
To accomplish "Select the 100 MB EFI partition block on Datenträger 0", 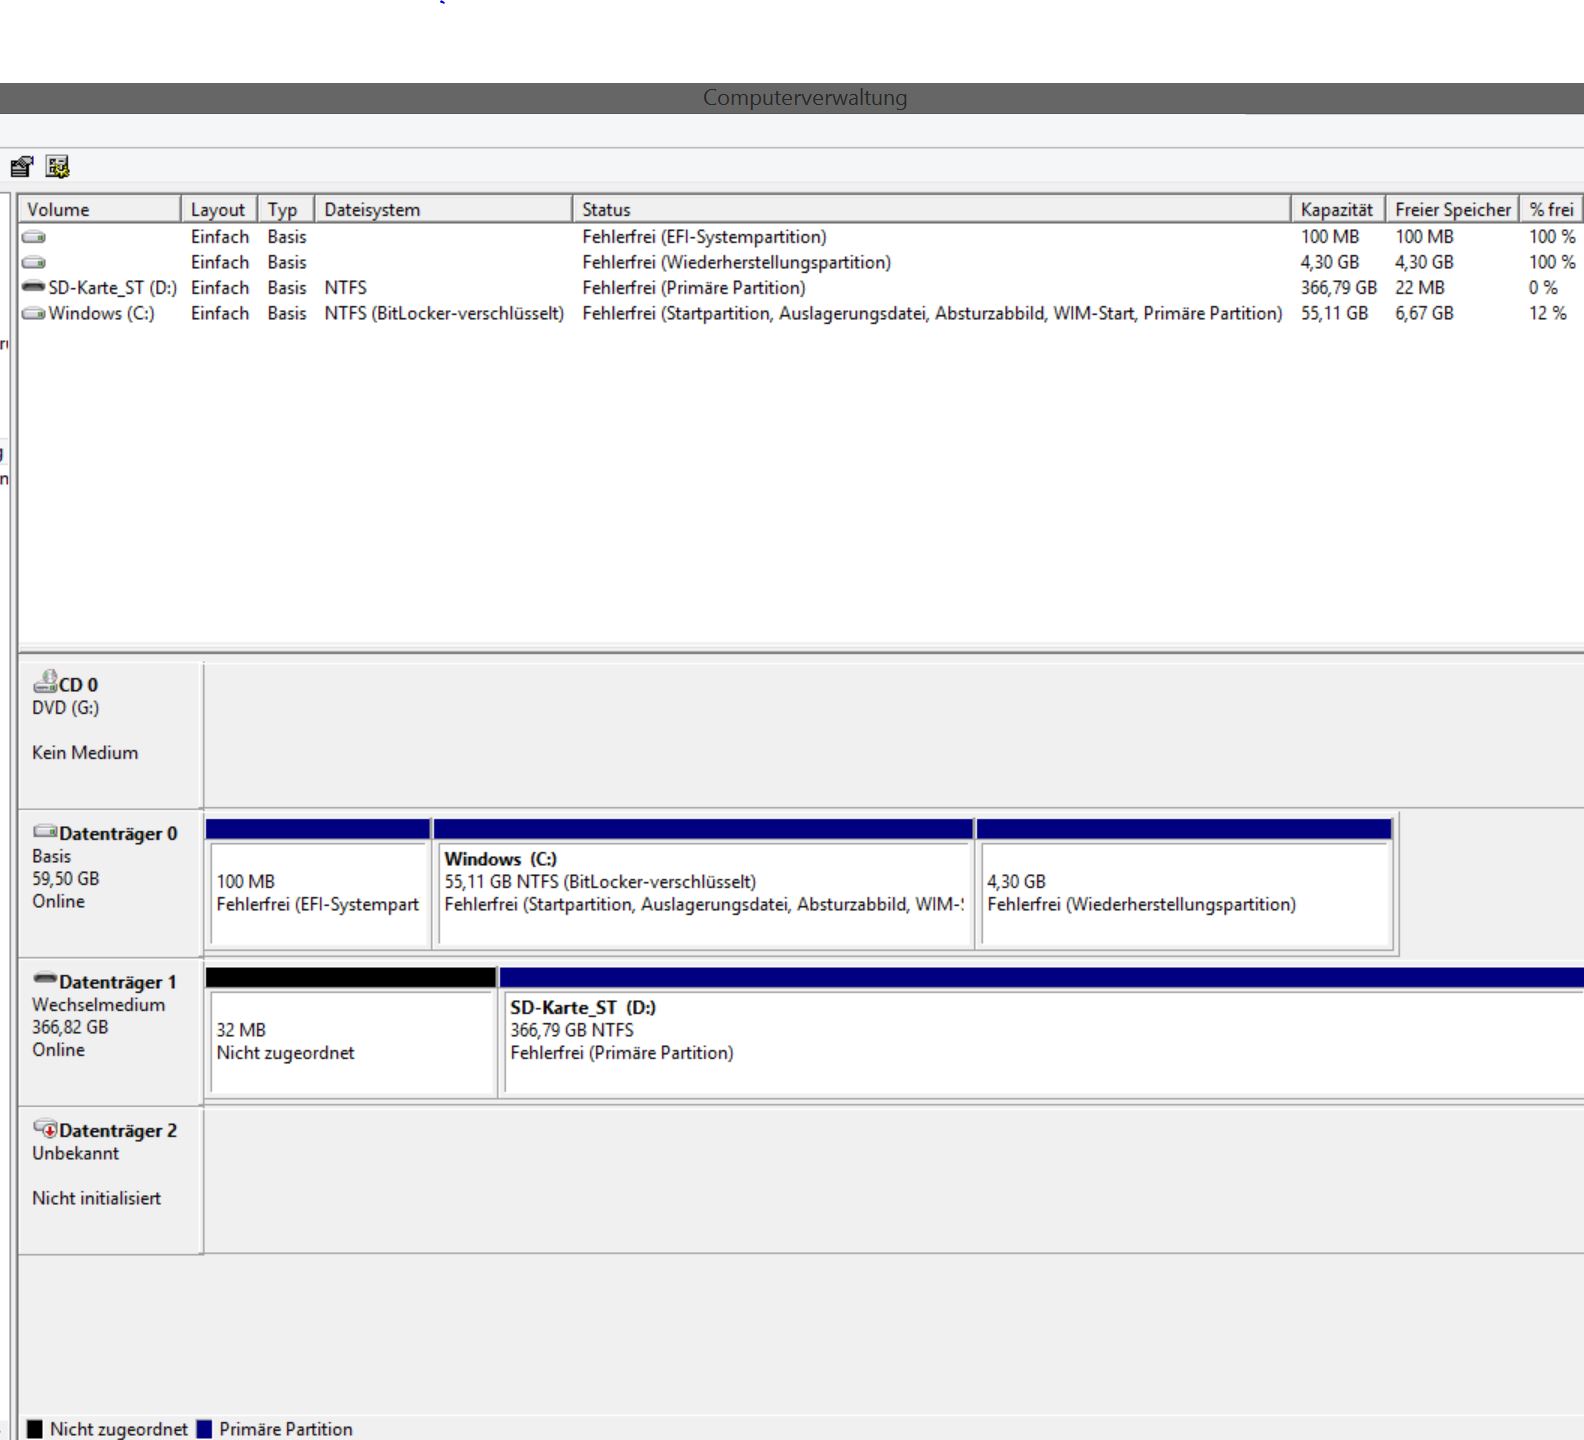I will point(318,884).
